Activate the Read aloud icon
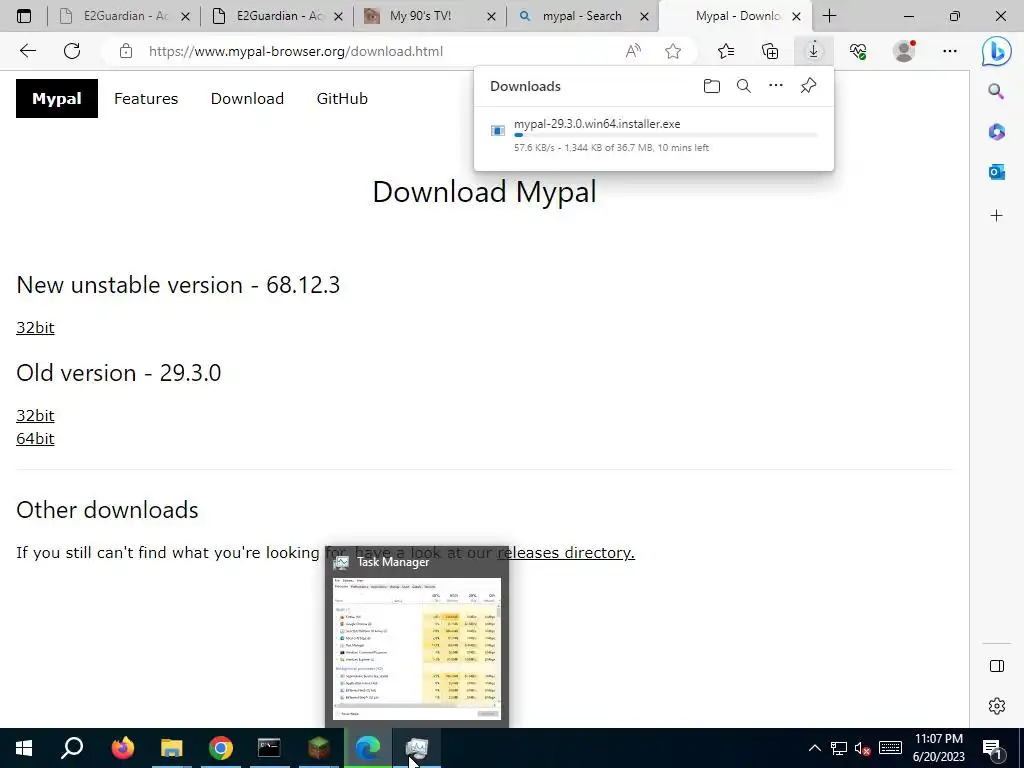This screenshot has width=1024, height=768. (633, 51)
